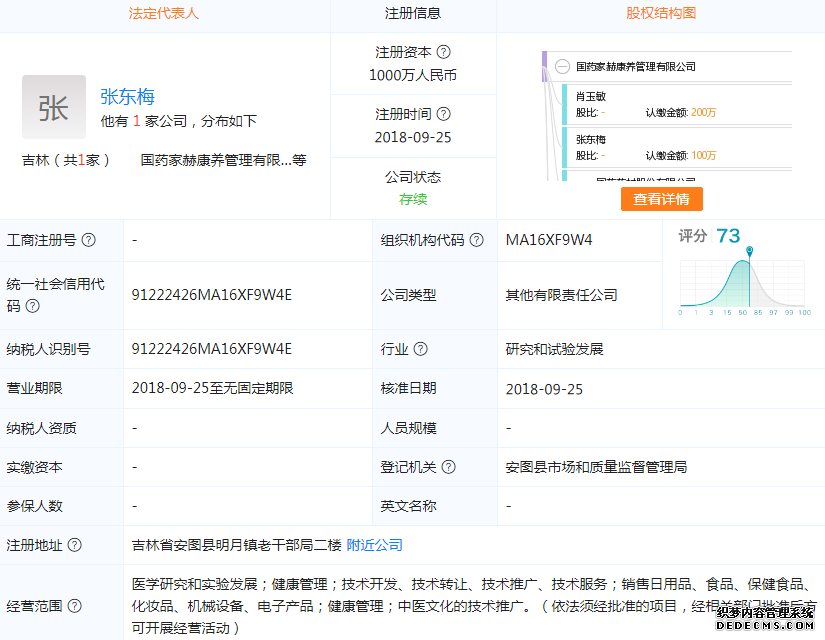Click the 英文名称 row label
825x640 pixels.
[x=408, y=506]
